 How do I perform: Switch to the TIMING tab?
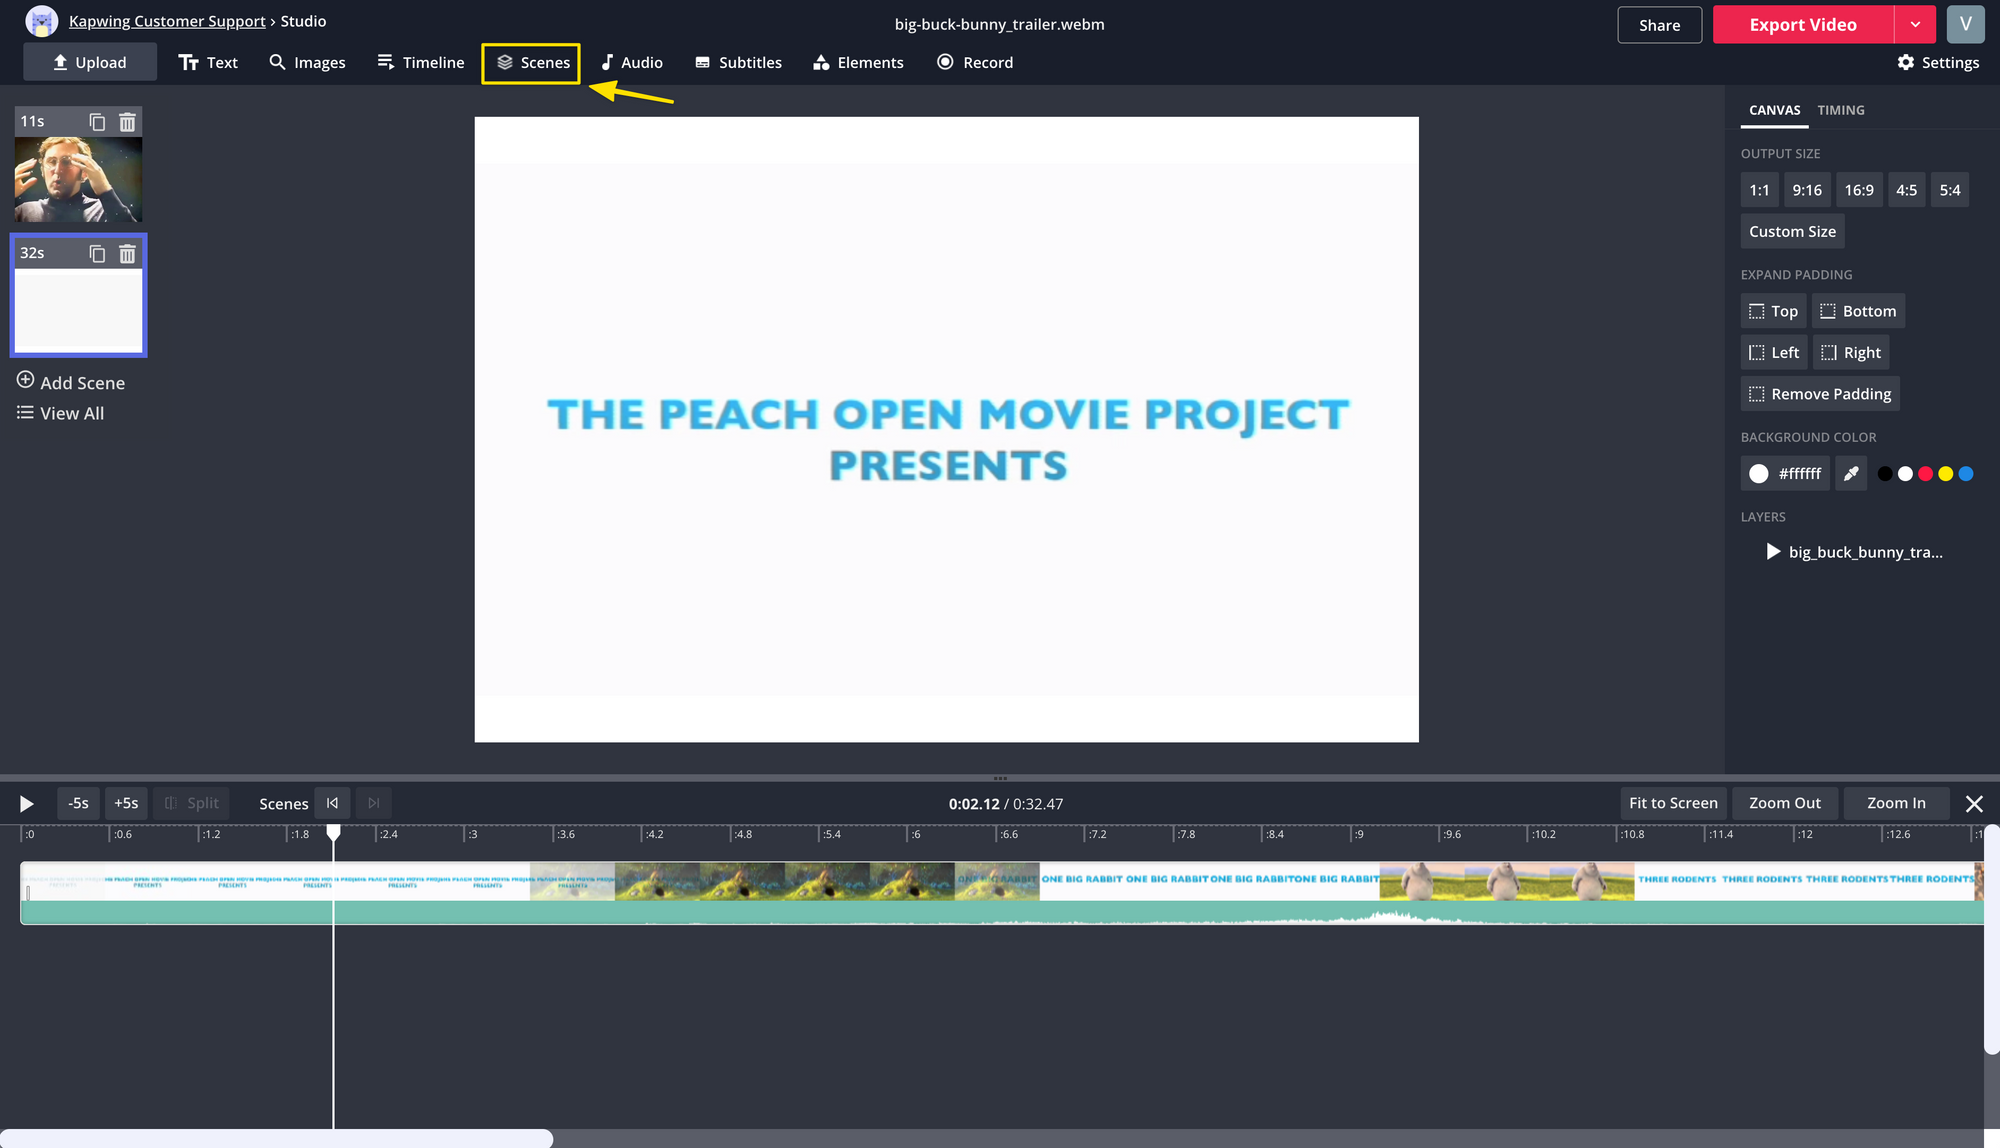tap(1840, 110)
